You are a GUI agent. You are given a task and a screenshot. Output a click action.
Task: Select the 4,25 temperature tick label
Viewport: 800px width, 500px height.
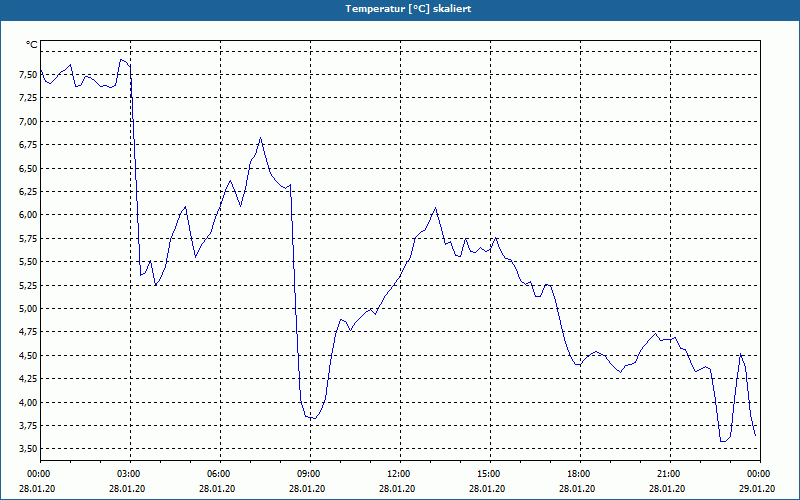(x=28, y=379)
